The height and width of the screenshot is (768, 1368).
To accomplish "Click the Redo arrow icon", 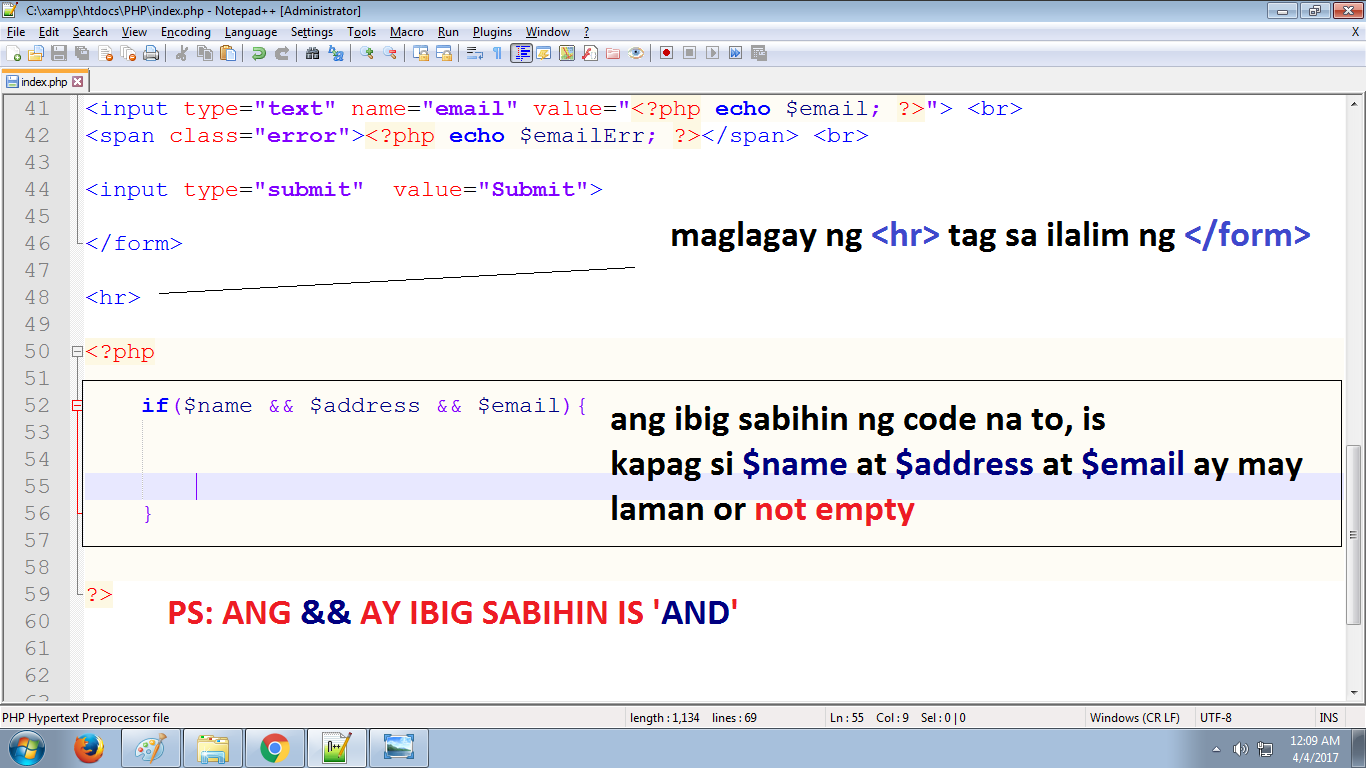I will tap(279, 57).
